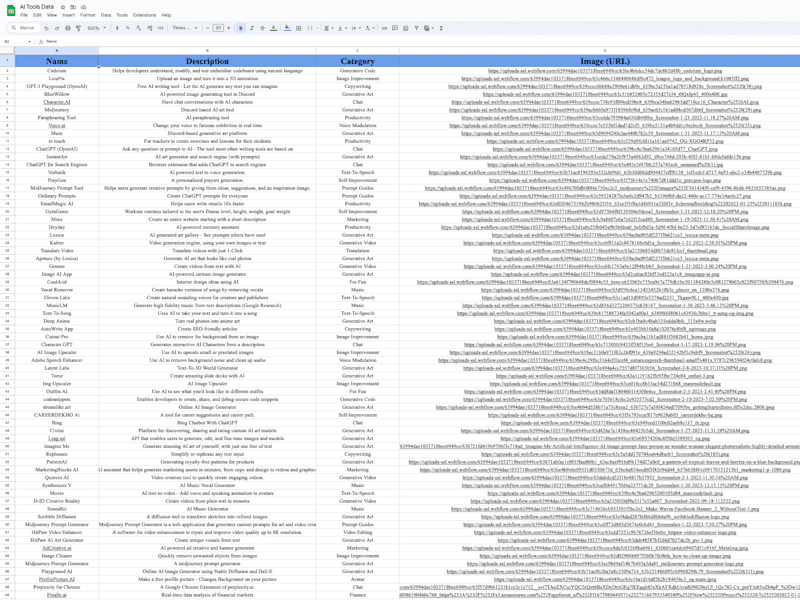Click the Print icon

pos(68,28)
